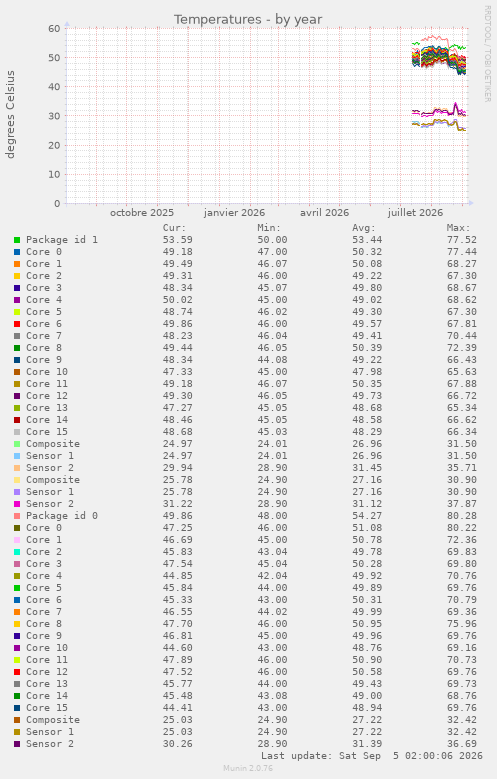
Task: Click Core 15 label with Cur 44.41
Action: 47,708
